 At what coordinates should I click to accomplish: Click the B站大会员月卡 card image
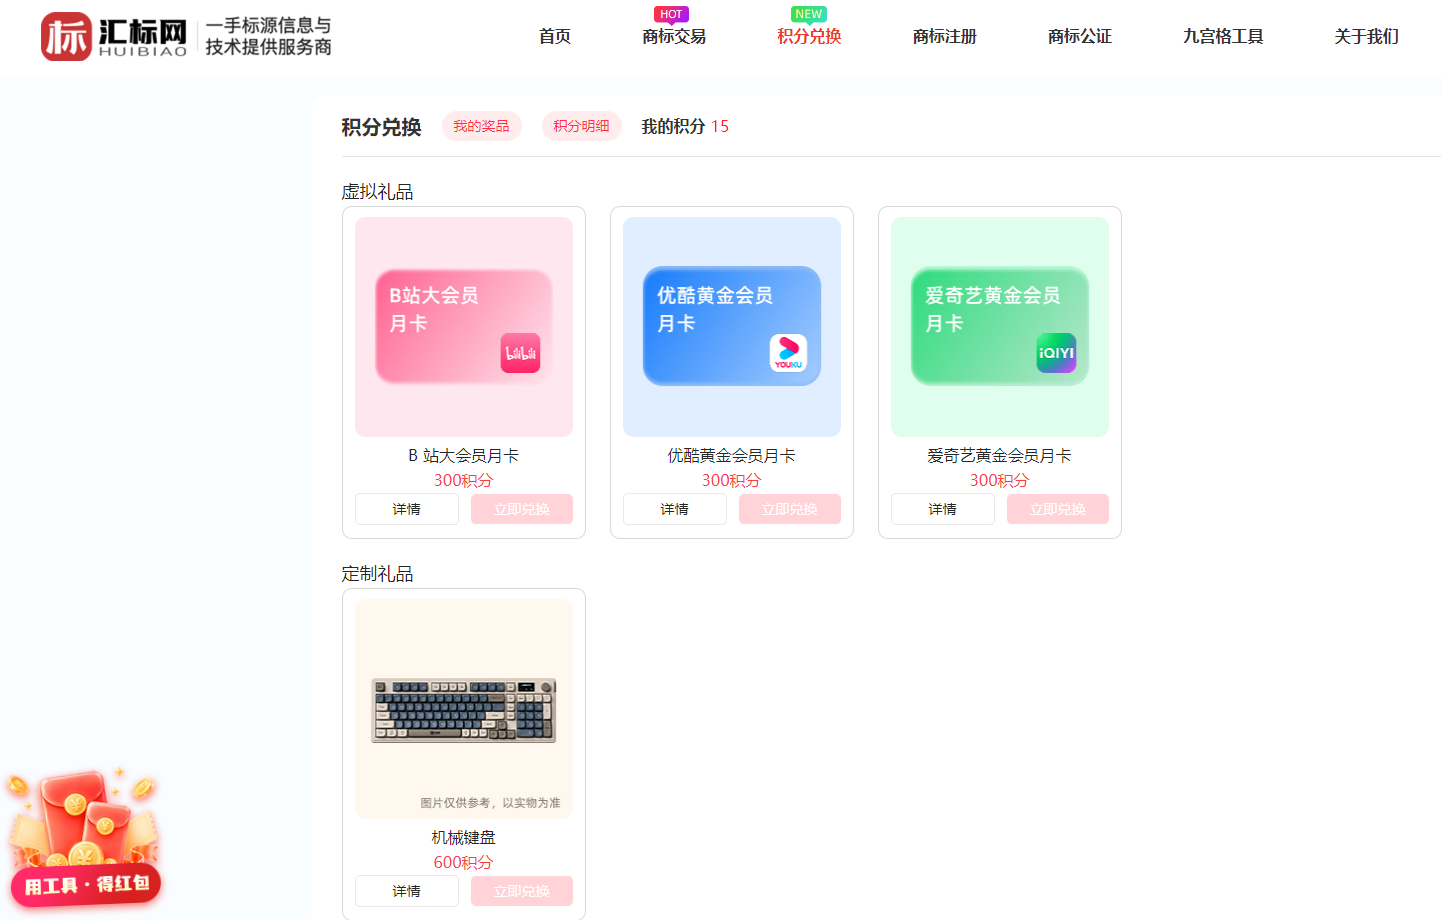pyautogui.click(x=464, y=327)
